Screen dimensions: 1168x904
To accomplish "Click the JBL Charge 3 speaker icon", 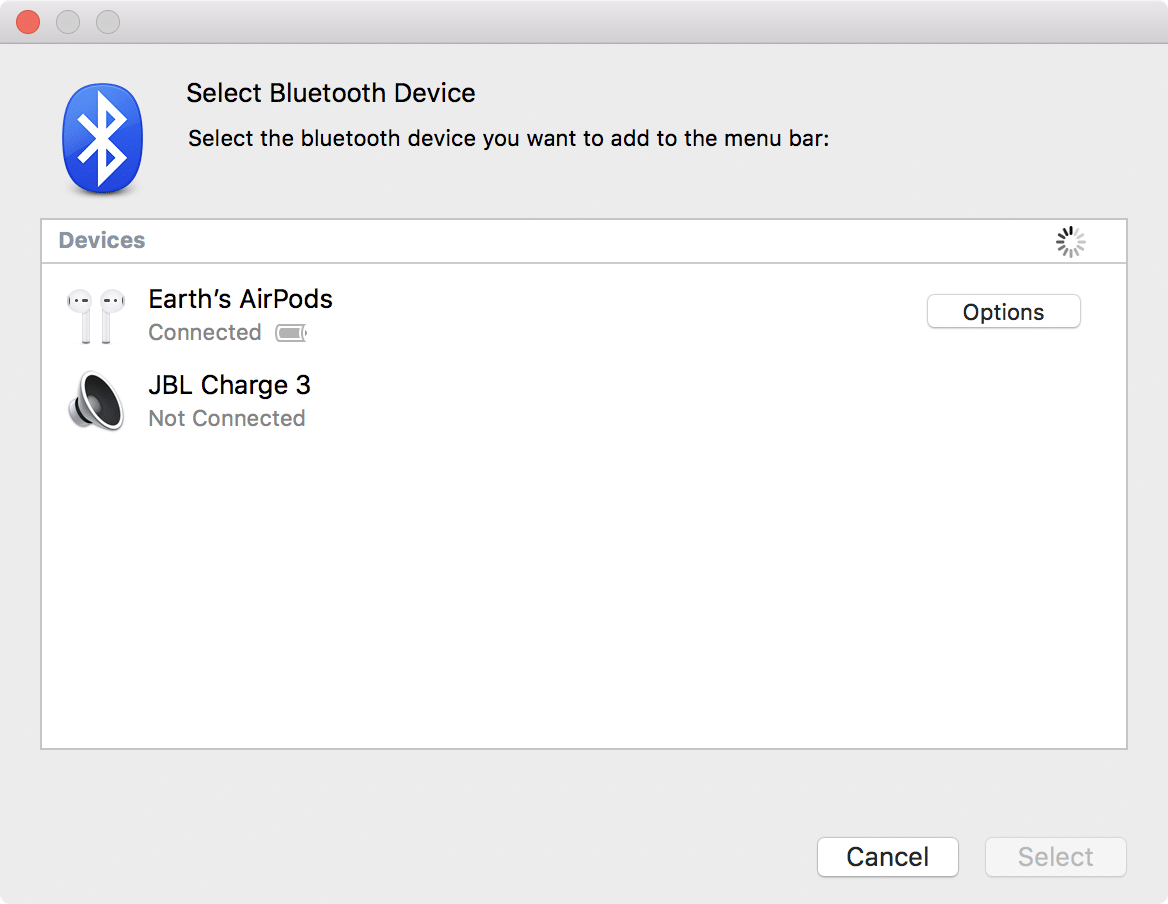I will pos(96,401).
